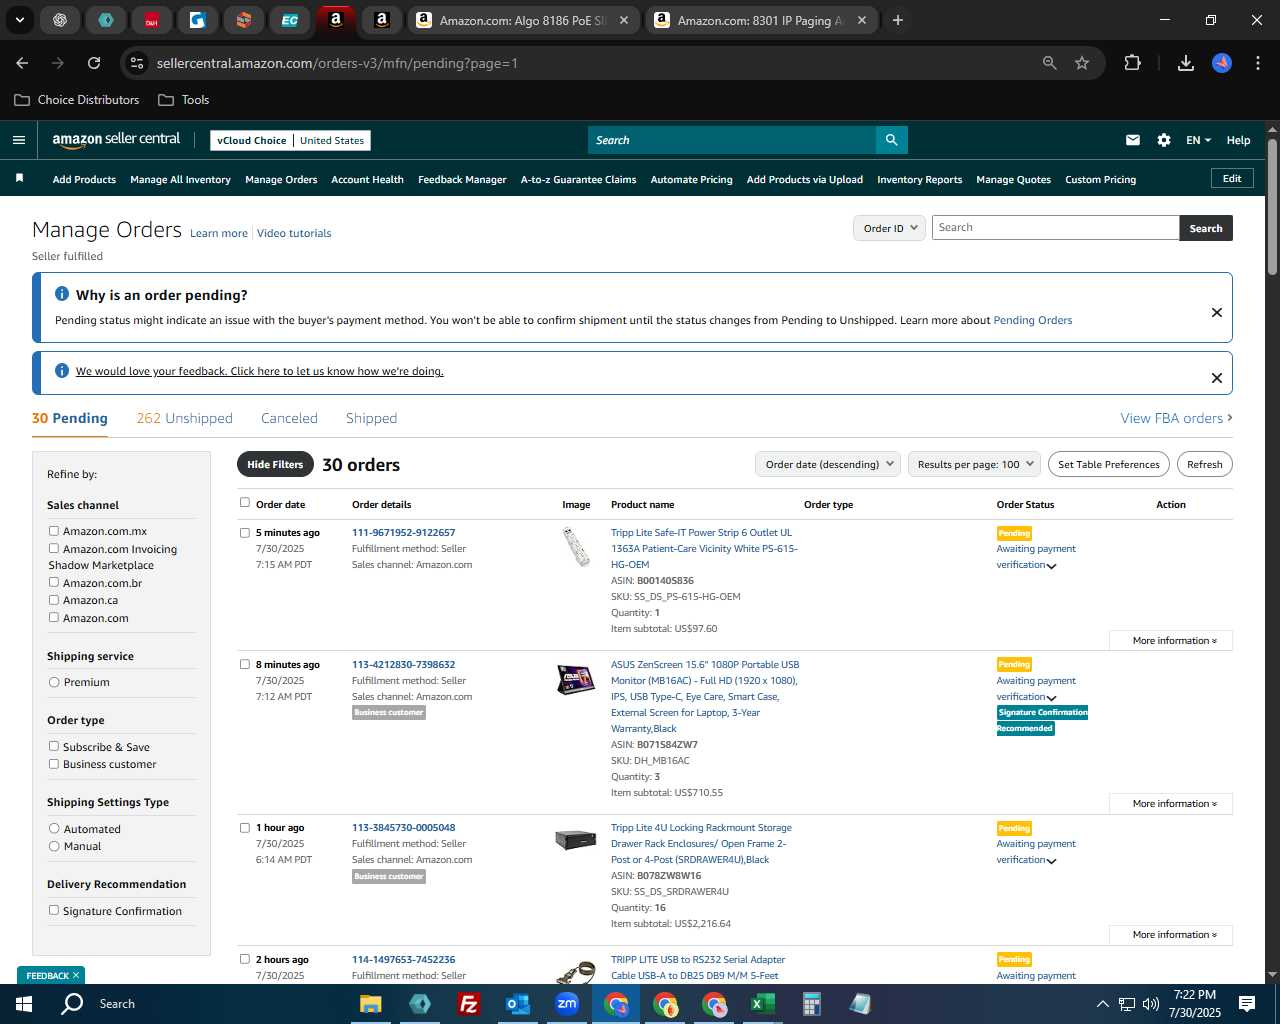Click the Windows Start button
Viewport: 1280px width, 1024px height.
(x=24, y=1004)
